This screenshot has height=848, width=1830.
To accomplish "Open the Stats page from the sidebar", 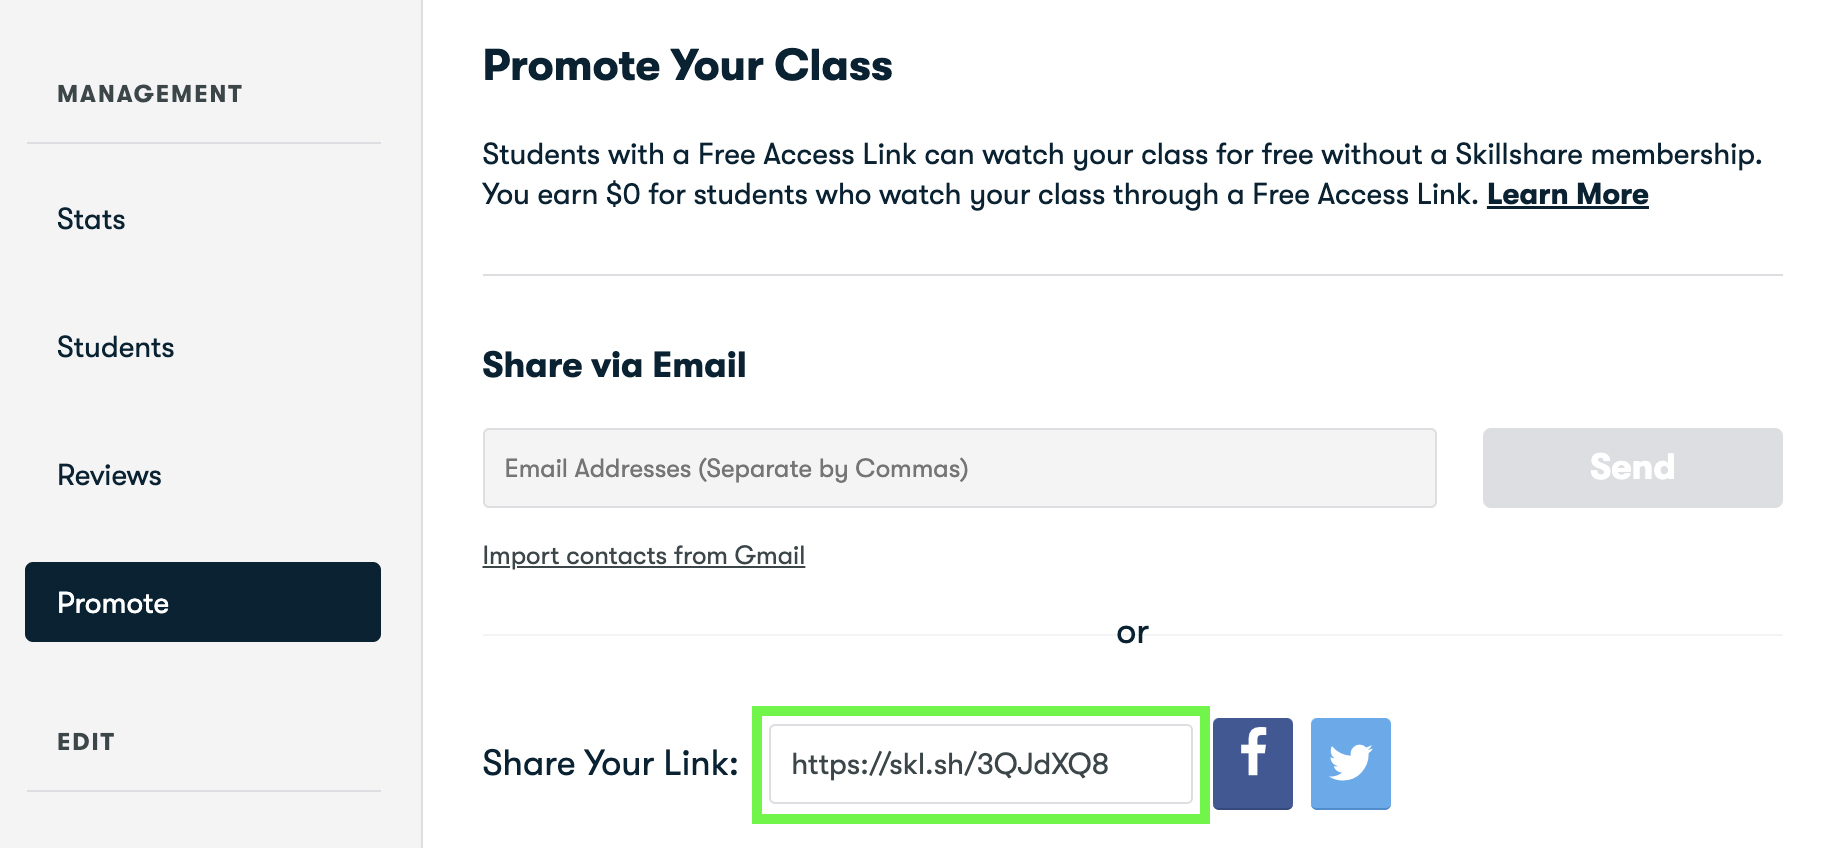I will tap(91, 219).
